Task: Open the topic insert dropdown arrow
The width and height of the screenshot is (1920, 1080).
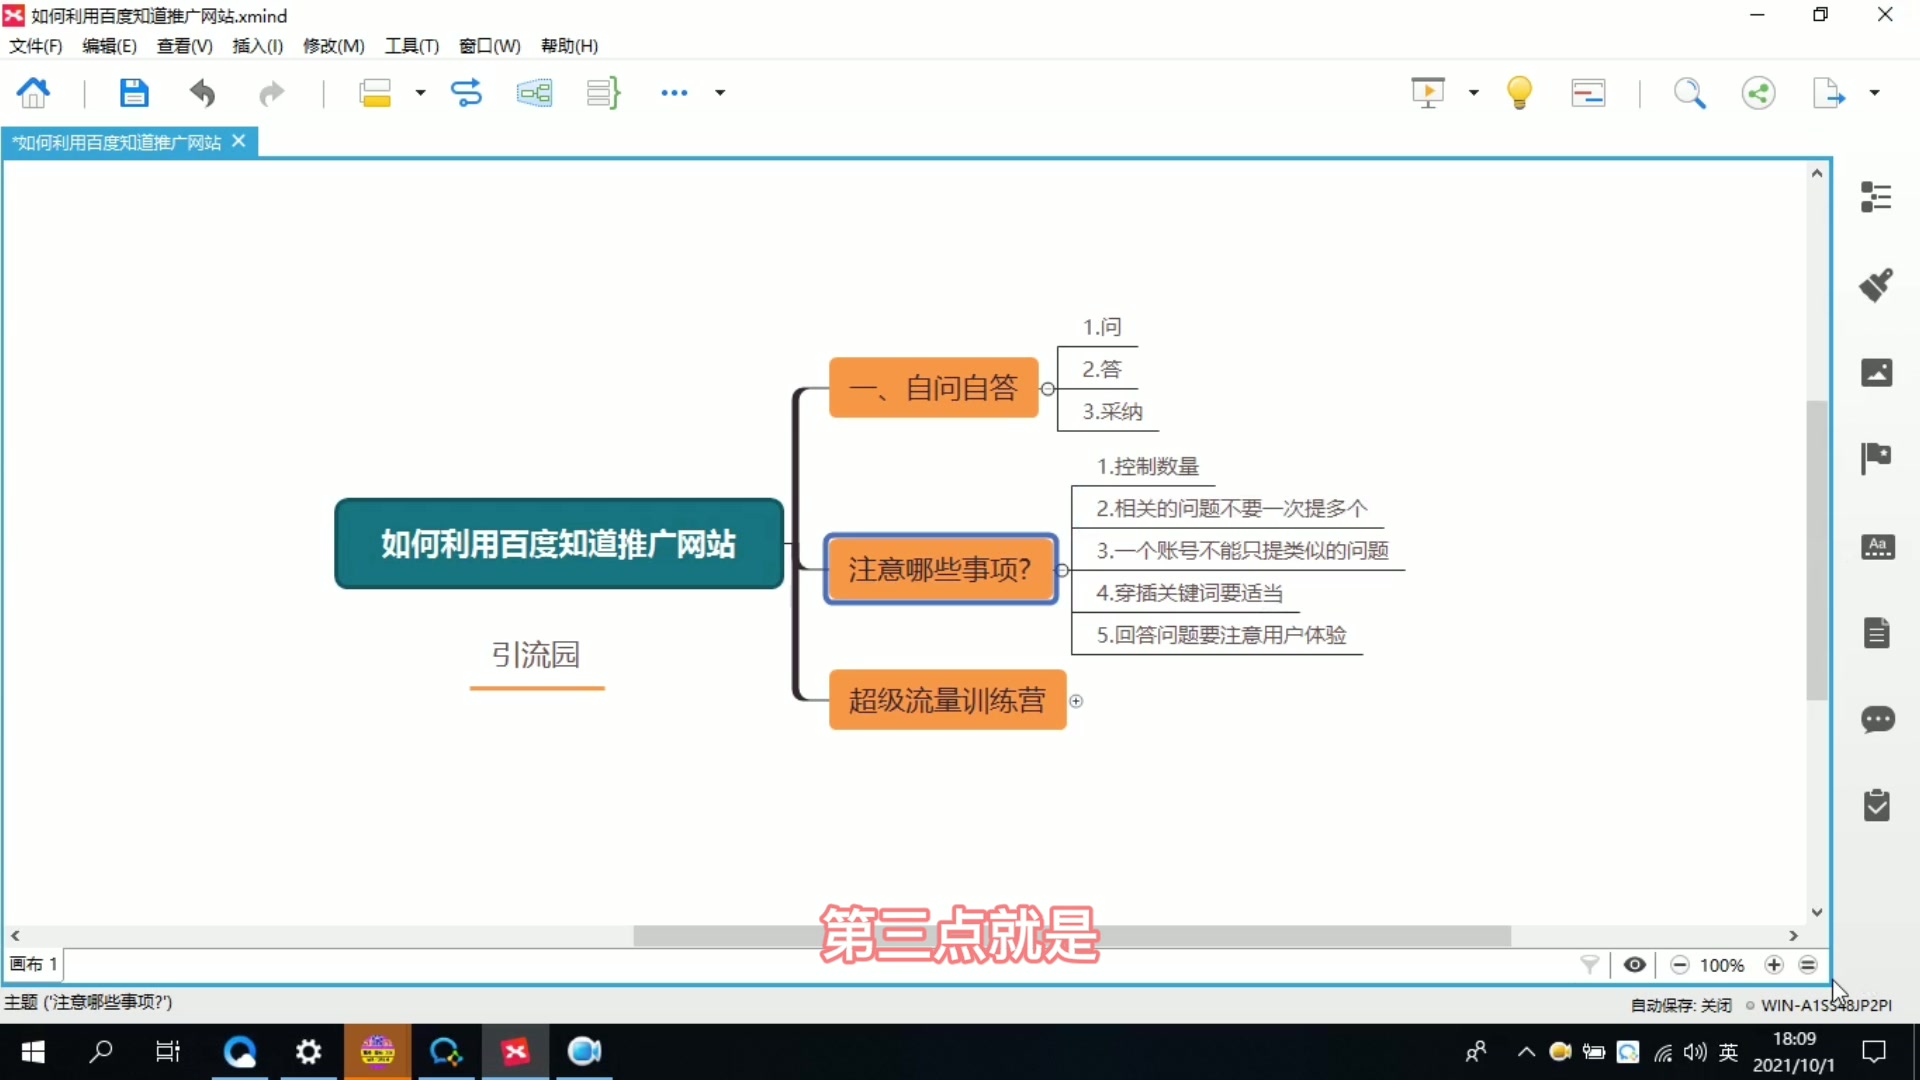Action: pos(420,93)
